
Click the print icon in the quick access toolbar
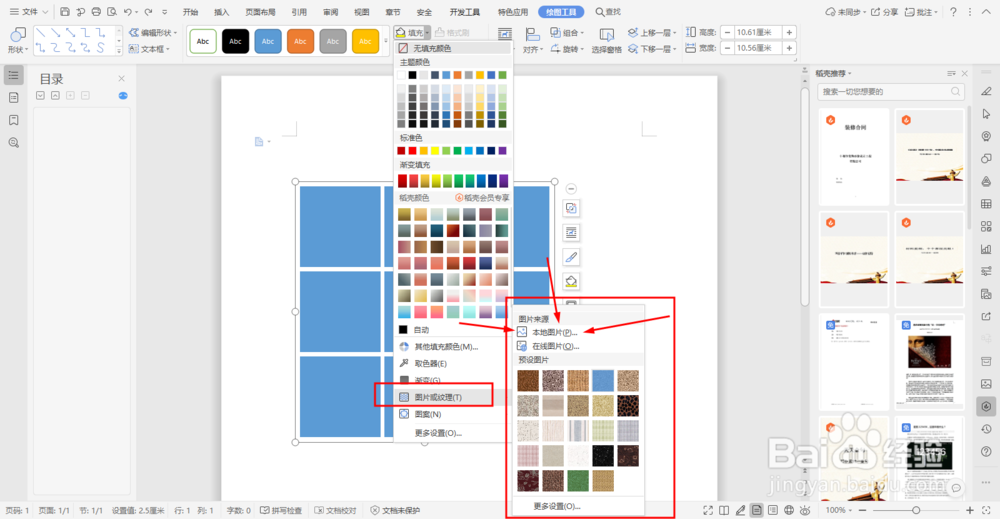(x=96, y=11)
